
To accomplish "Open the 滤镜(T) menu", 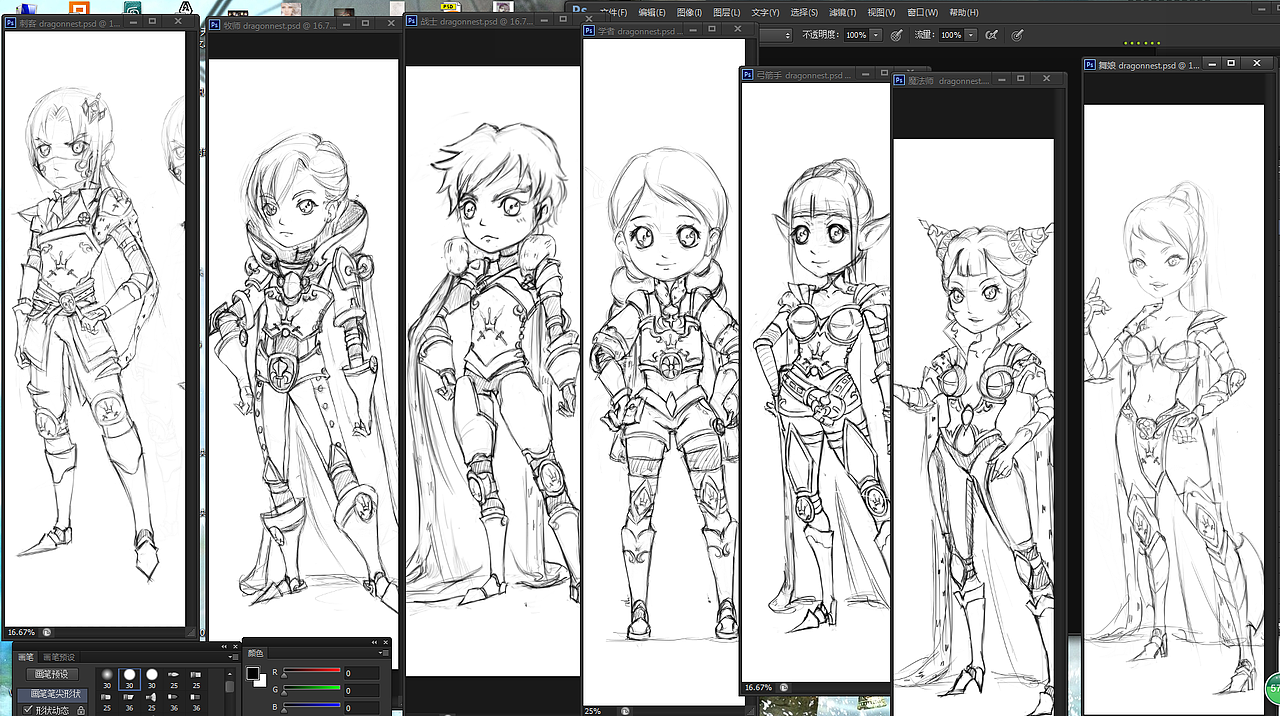I will (843, 12).
